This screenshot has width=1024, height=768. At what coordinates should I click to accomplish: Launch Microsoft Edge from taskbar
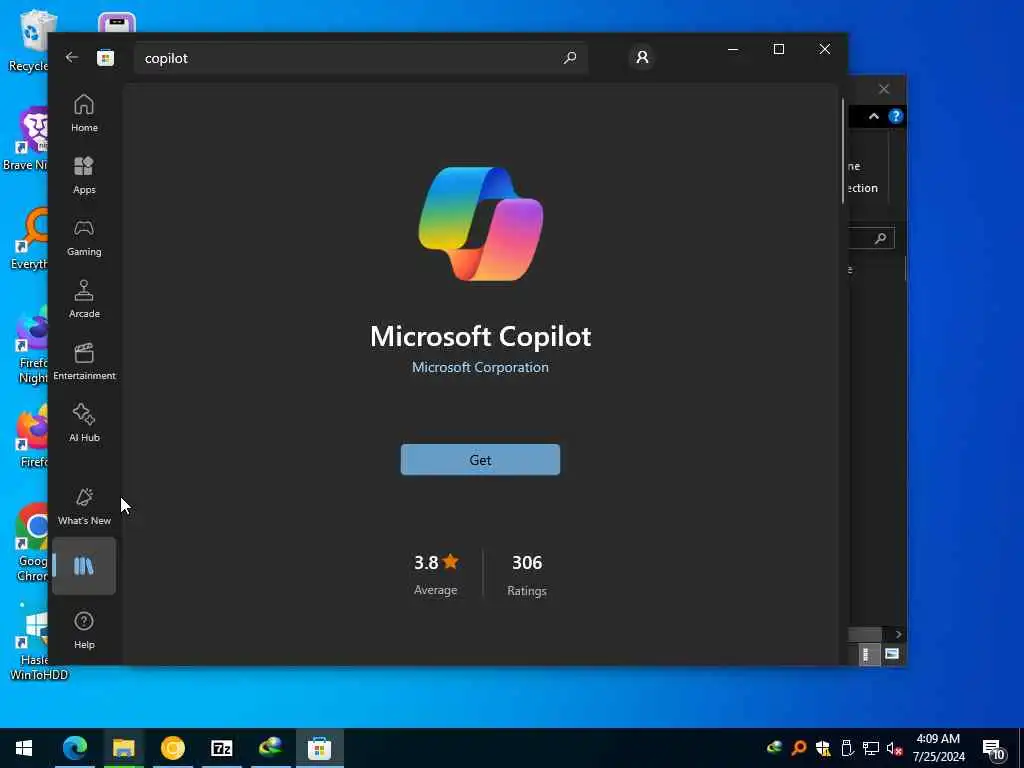[74, 748]
